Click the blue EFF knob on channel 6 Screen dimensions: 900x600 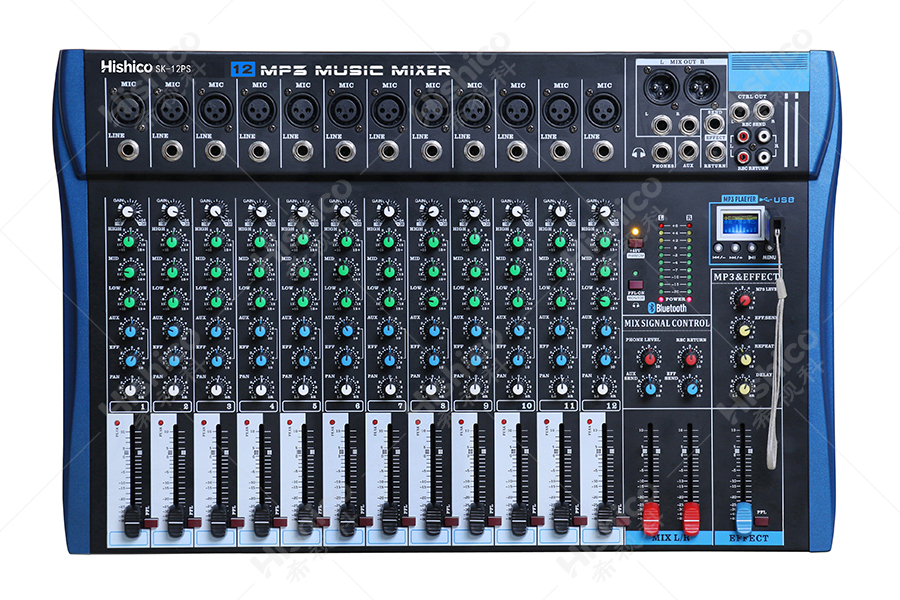click(x=347, y=360)
